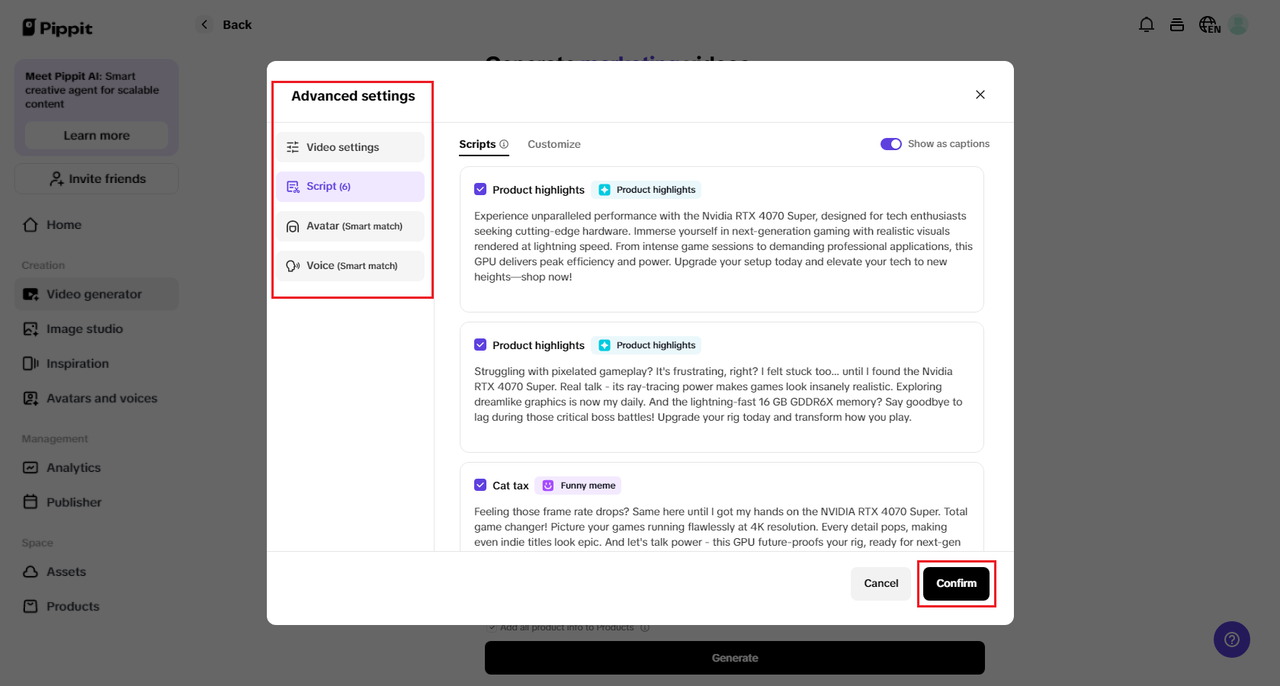Open Avatars and voices
Viewport: 1280px width, 686px height.
click(102, 397)
